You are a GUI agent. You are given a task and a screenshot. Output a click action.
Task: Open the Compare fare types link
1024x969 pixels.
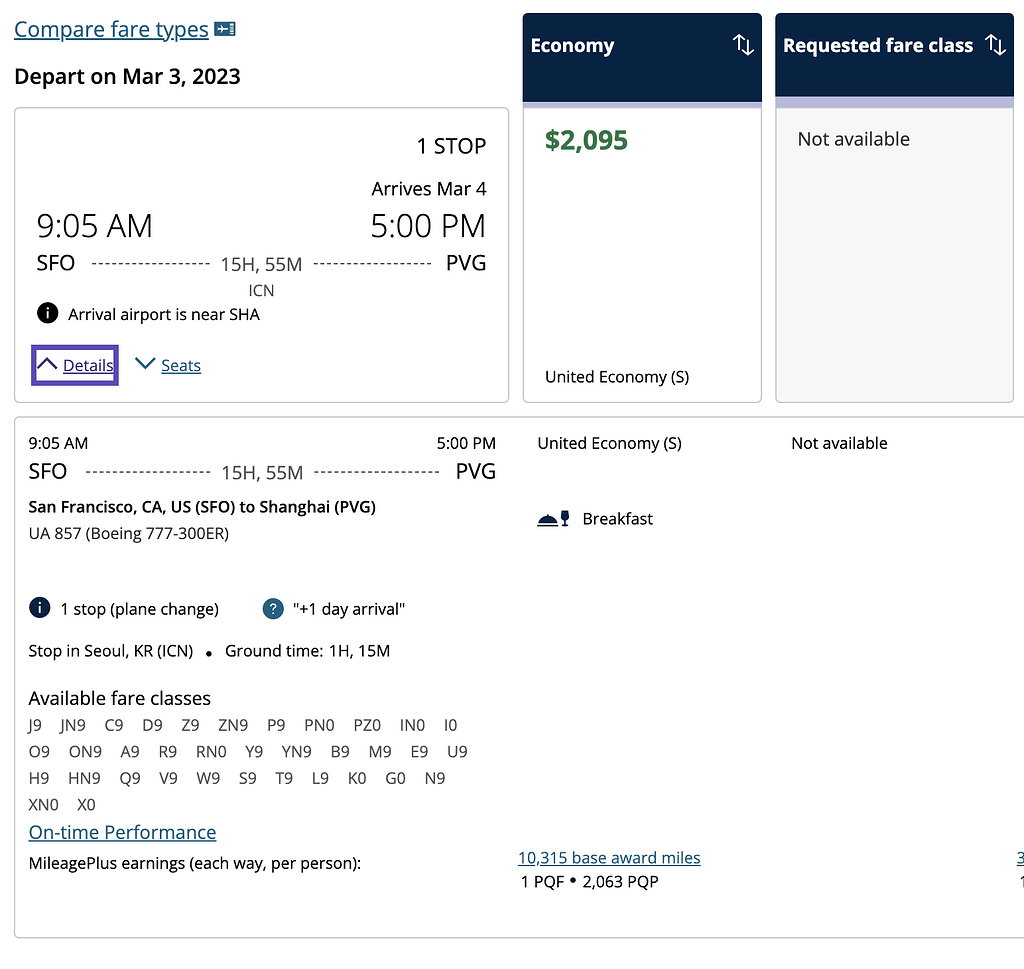pos(111,29)
